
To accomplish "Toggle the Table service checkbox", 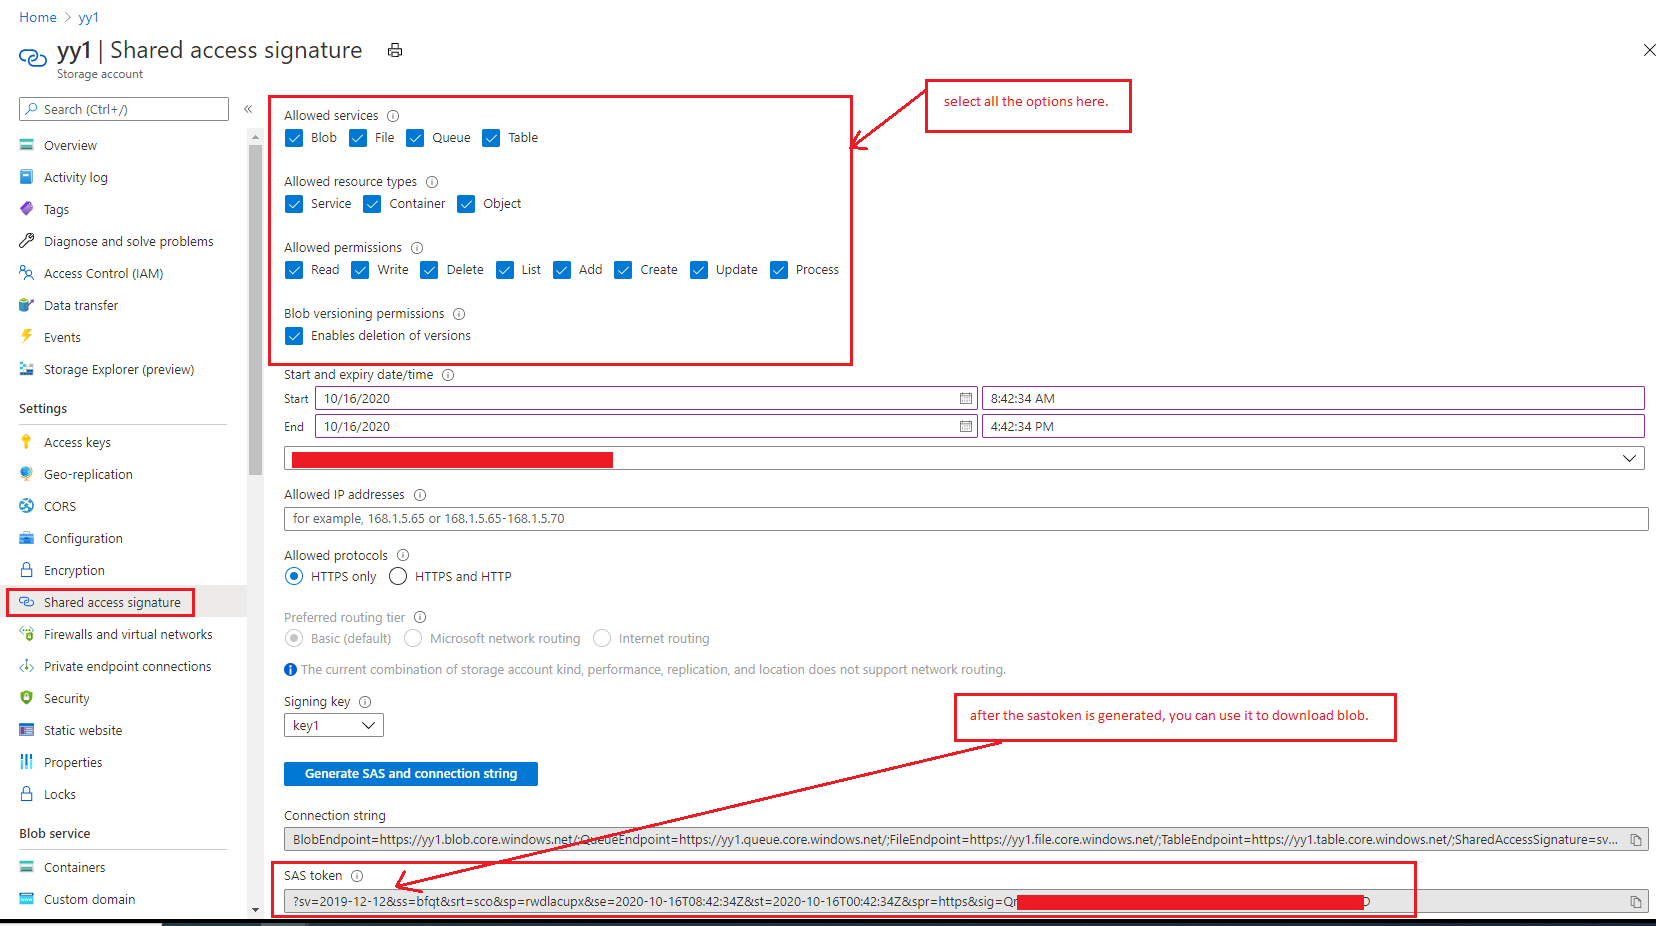I will click(491, 138).
